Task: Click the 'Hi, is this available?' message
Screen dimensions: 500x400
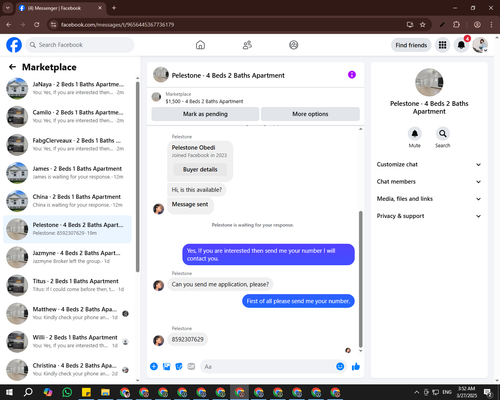Action: tap(197, 190)
